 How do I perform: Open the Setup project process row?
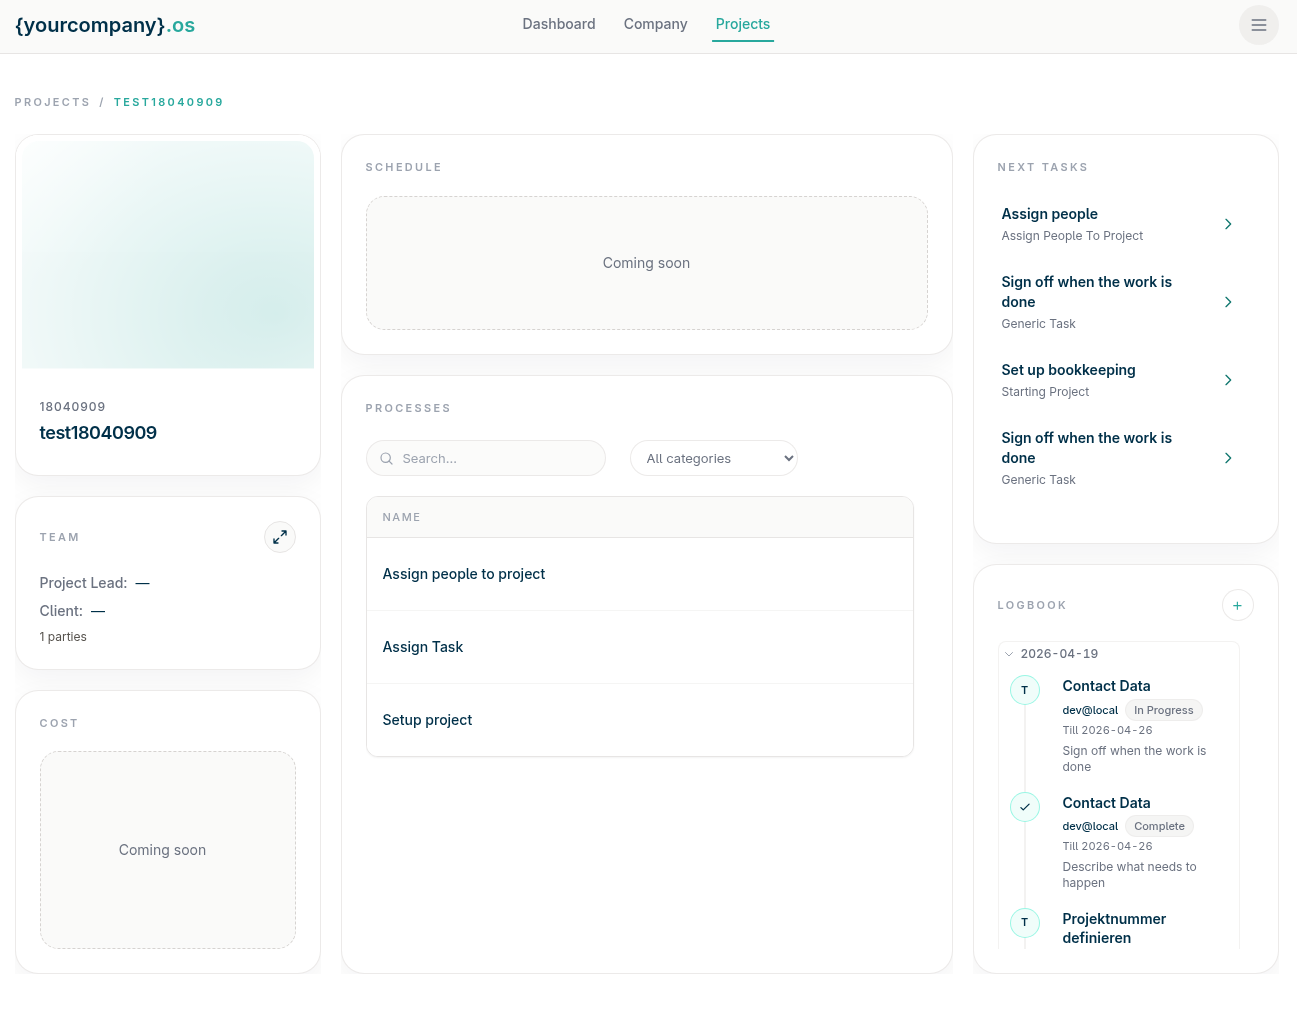[x=640, y=720]
